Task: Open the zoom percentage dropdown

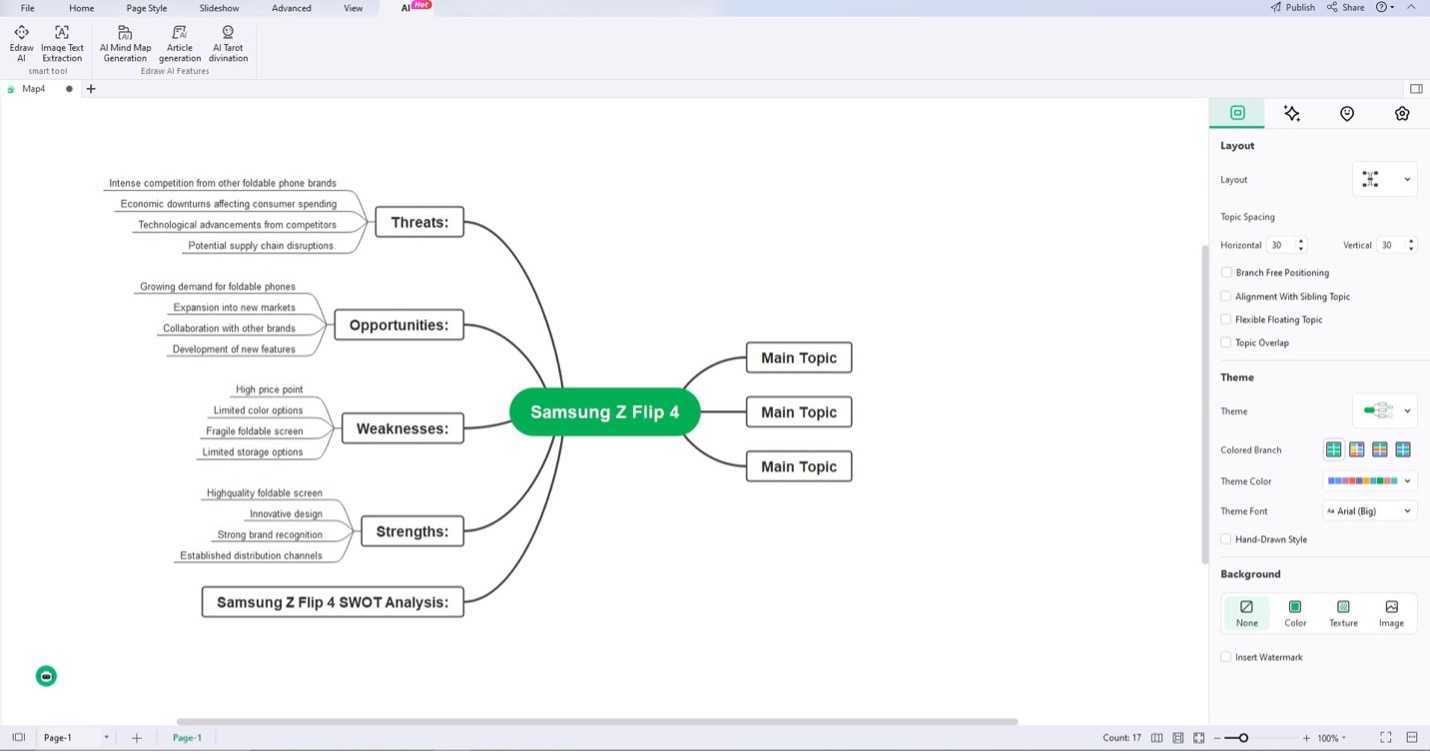Action: [x=1331, y=738]
